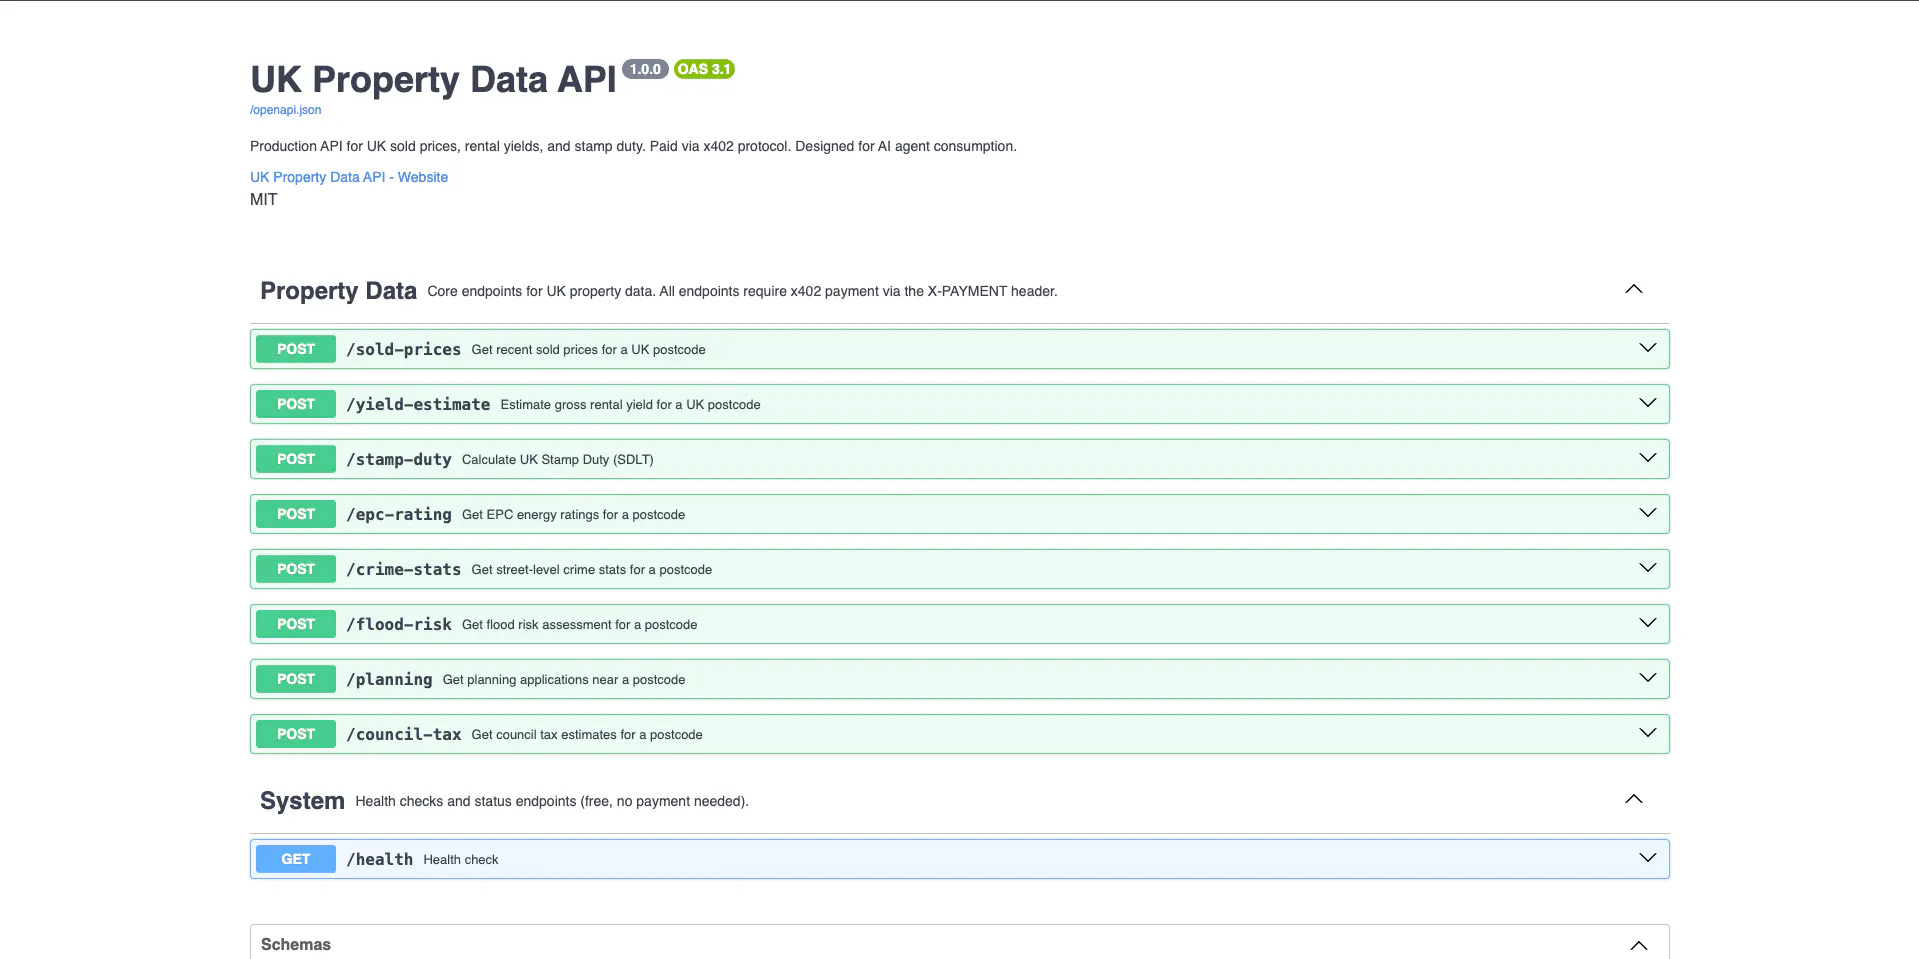Click POST badge for /yield-estimate
The image size is (1919, 959).
pos(296,404)
